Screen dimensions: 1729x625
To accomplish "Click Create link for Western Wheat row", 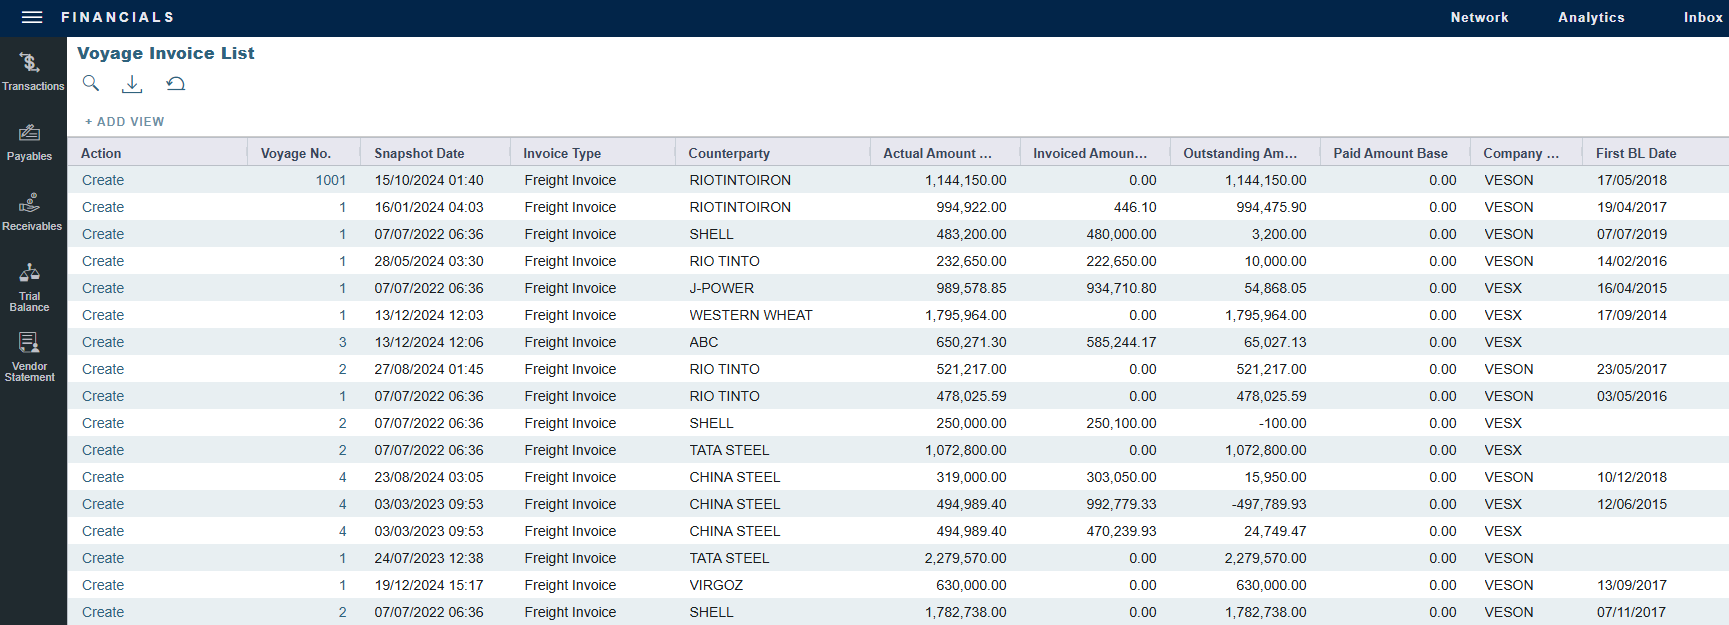I will (103, 315).
